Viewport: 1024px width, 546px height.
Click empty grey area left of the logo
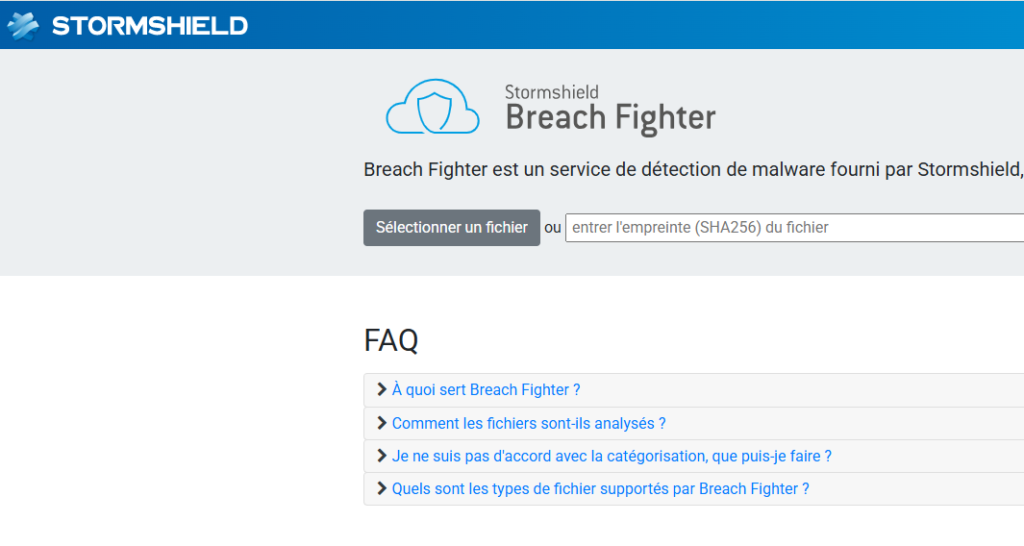pyautogui.click(x=180, y=160)
